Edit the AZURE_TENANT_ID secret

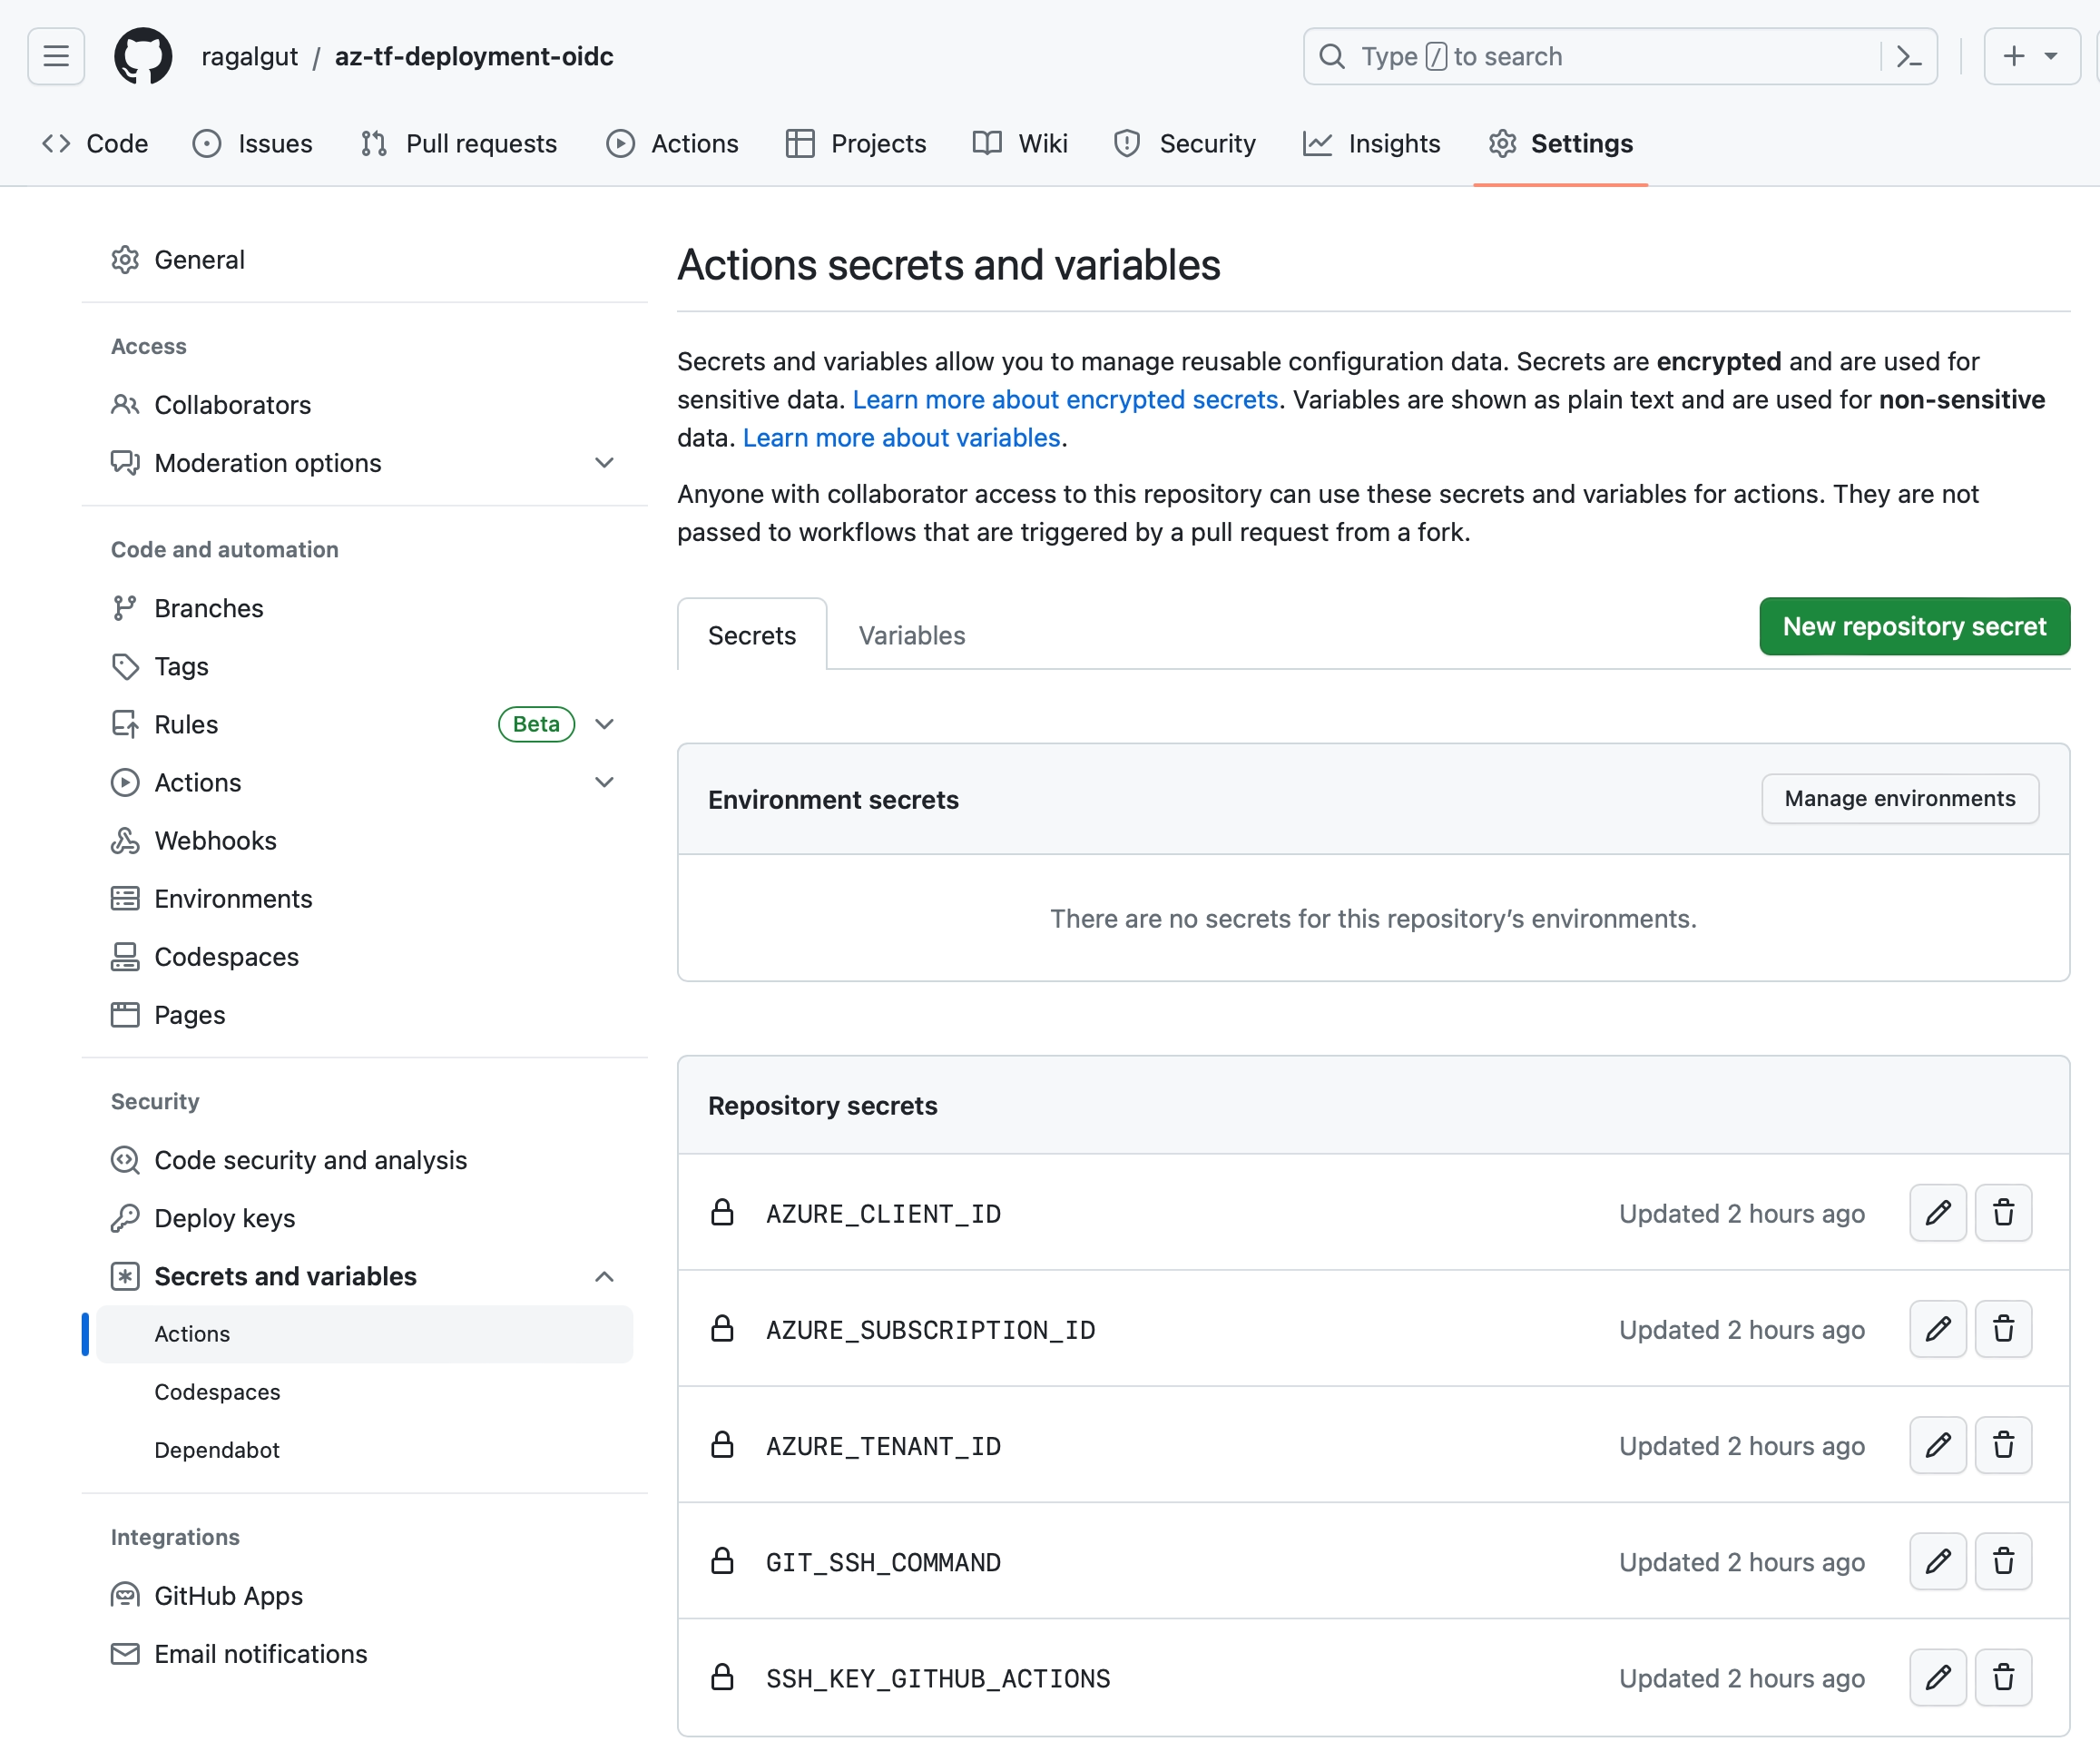pyautogui.click(x=1937, y=1445)
